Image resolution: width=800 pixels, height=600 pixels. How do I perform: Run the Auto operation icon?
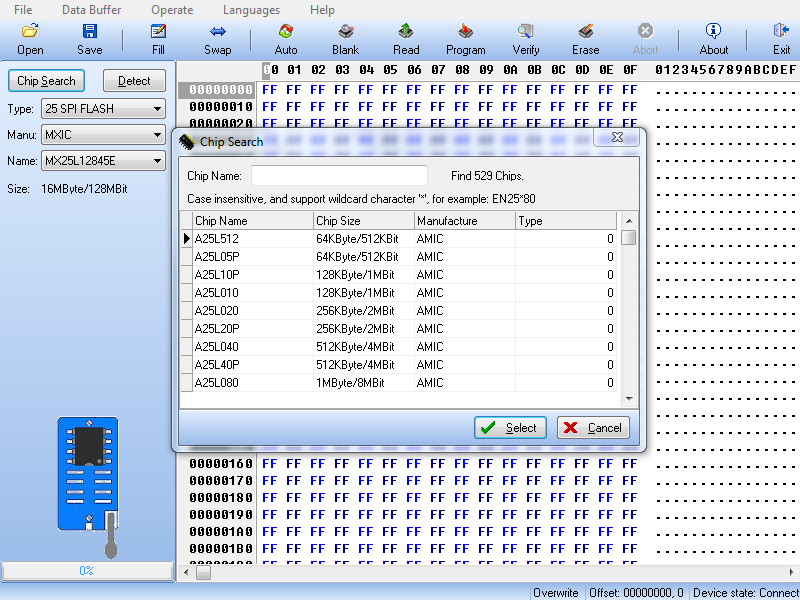point(286,39)
